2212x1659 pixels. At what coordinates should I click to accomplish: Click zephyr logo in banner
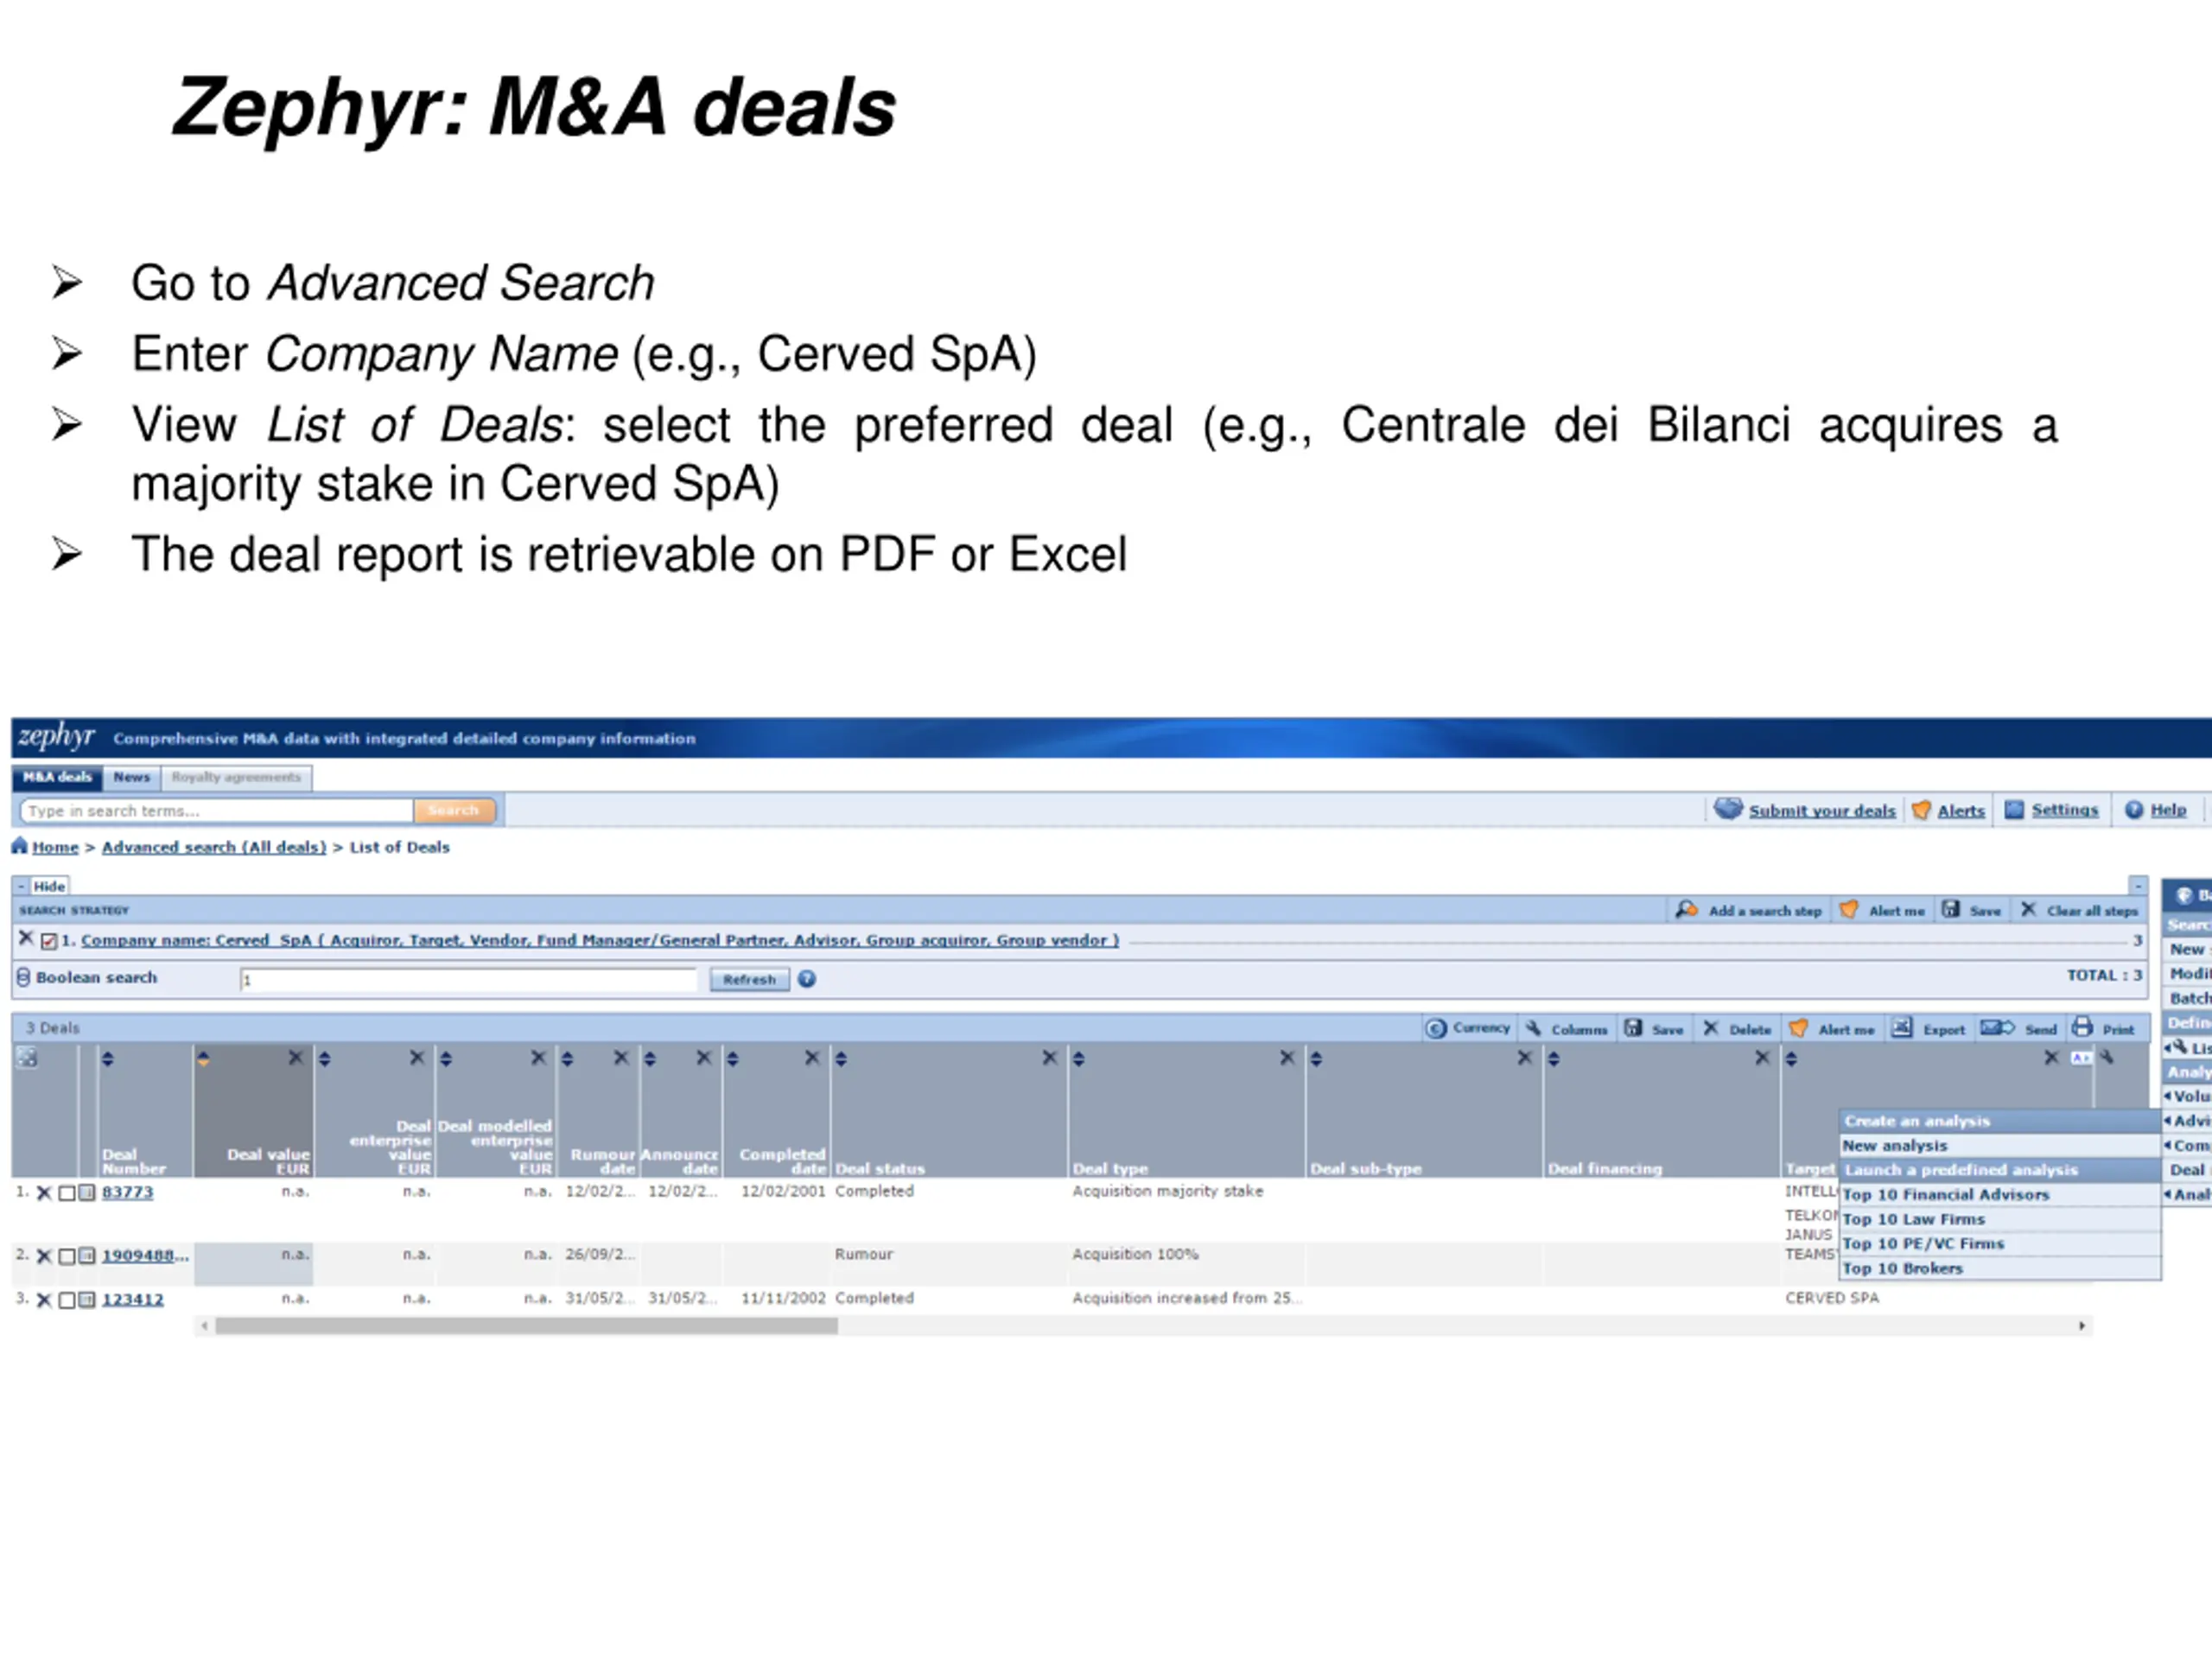click(x=56, y=737)
